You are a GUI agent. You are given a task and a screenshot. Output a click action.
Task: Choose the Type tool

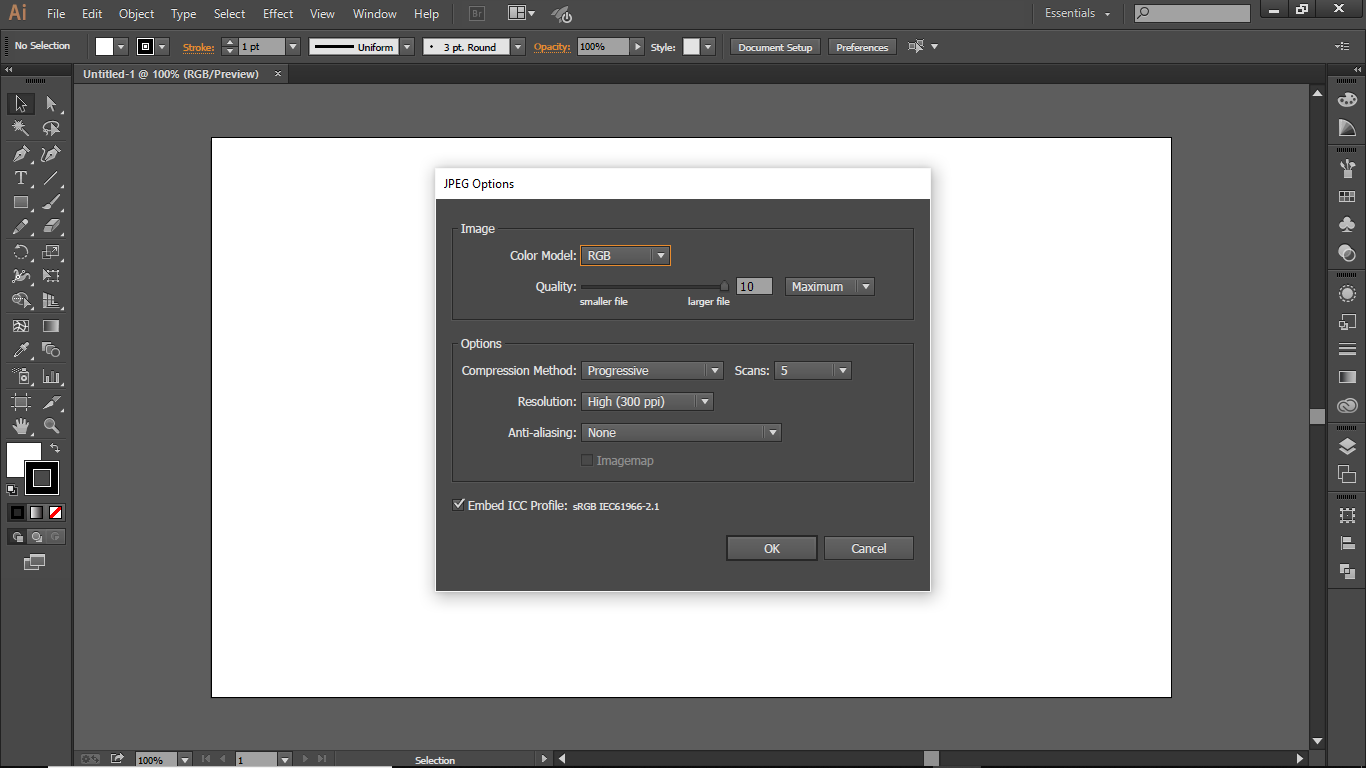20,177
